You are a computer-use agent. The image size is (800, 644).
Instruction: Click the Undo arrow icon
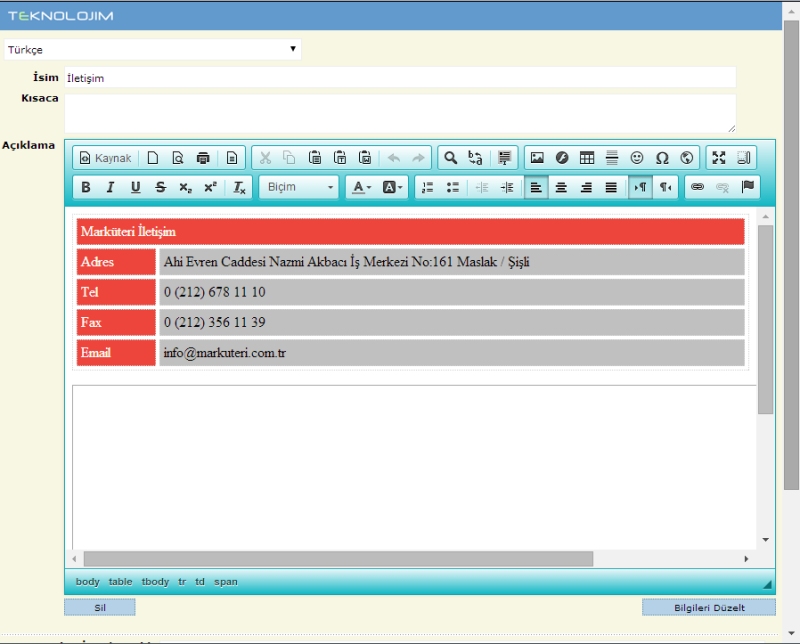pos(393,158)
